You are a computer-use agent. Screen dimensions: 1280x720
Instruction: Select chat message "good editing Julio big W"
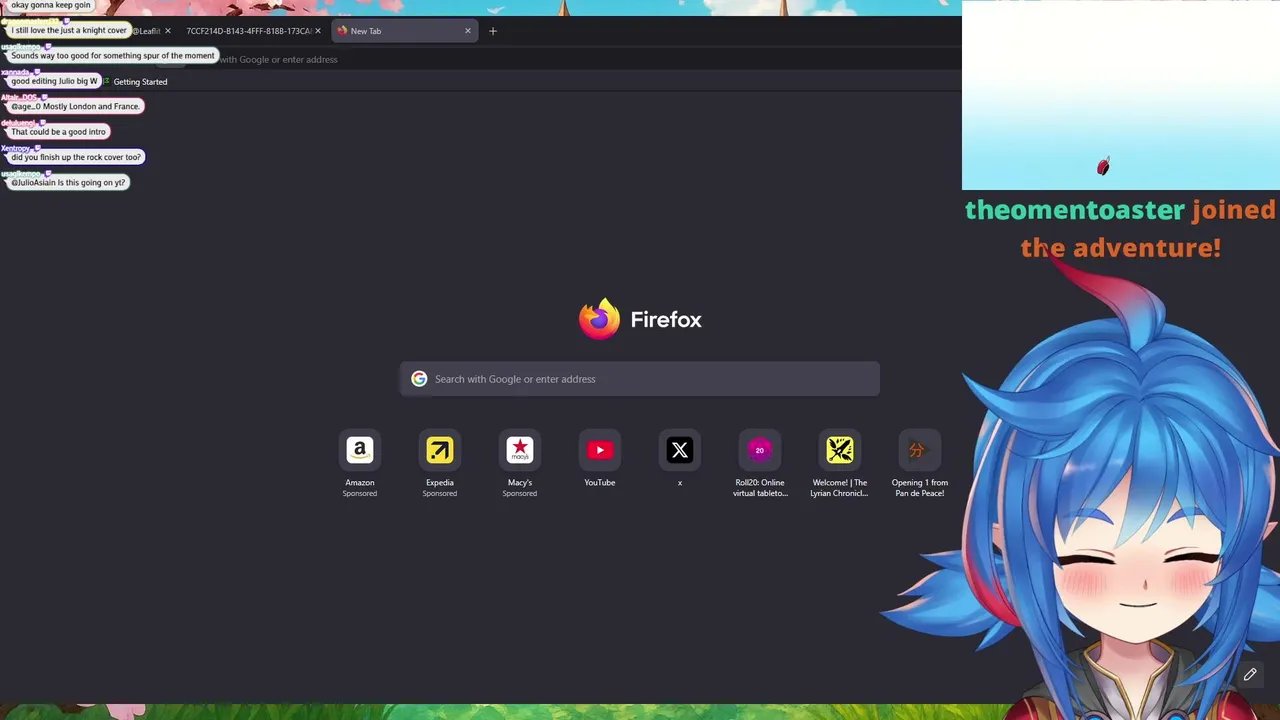pyautogui.click(x=54, y=81)
